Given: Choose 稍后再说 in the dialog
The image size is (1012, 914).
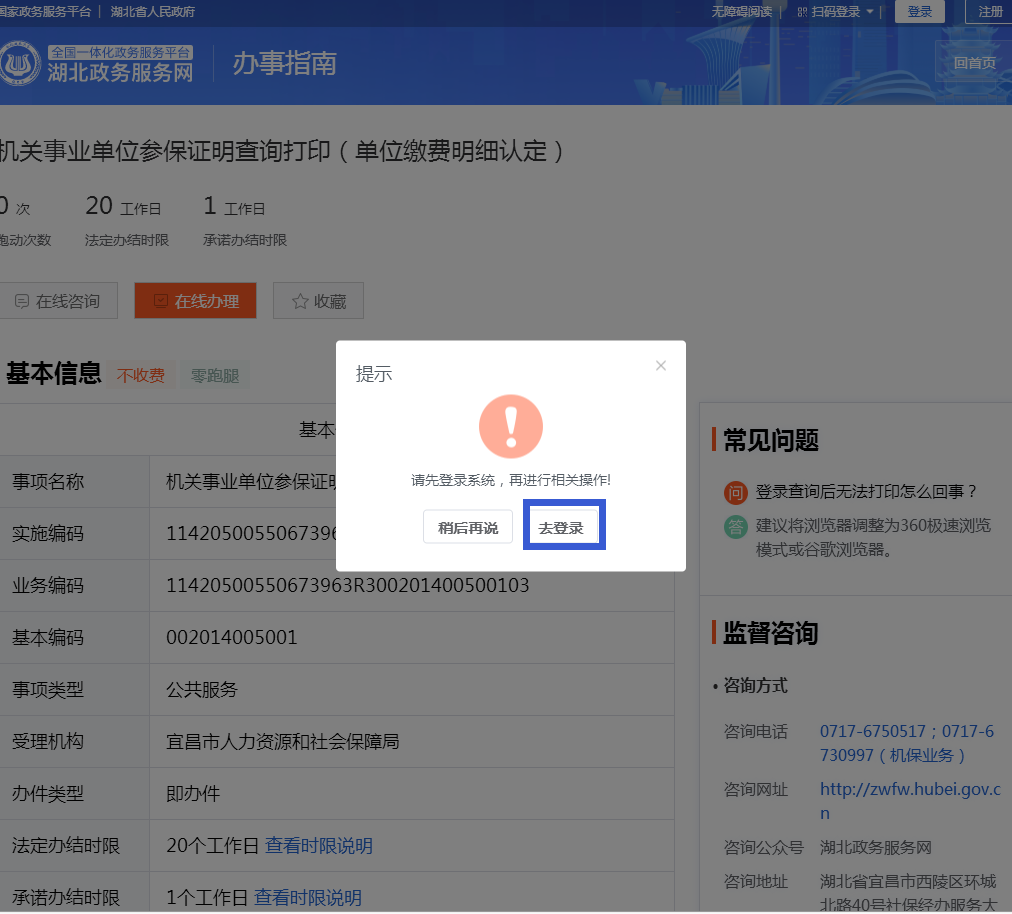Looking at the screenshot, I should coord(467,527).
